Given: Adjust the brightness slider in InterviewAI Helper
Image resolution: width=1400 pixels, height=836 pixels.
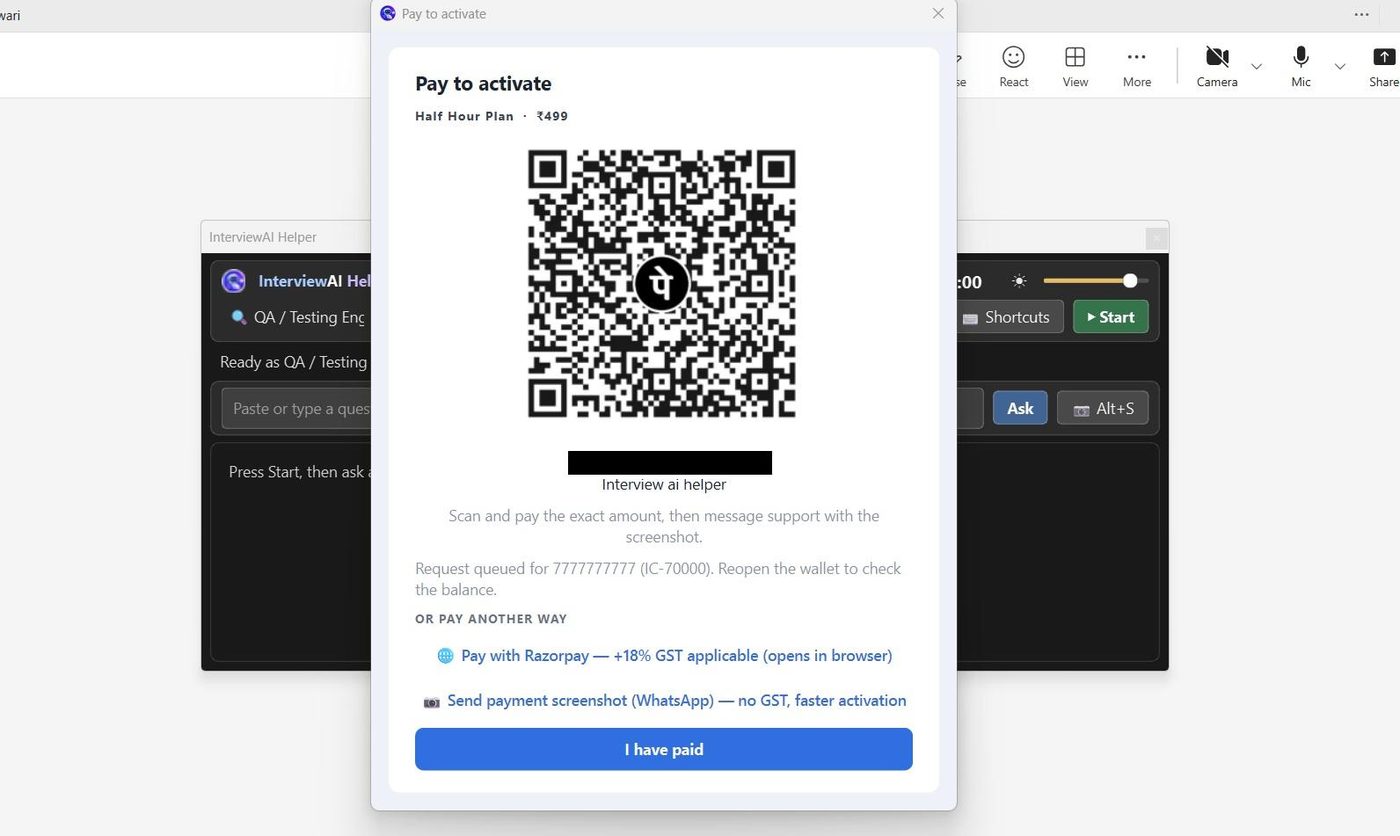Looking at the screenshot, I should (1096, 281).
